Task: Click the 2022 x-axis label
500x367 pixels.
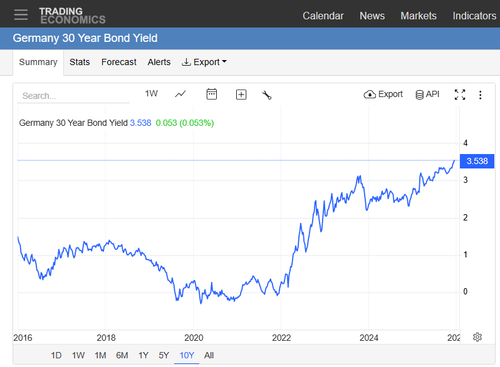Action: pos(281,338)
